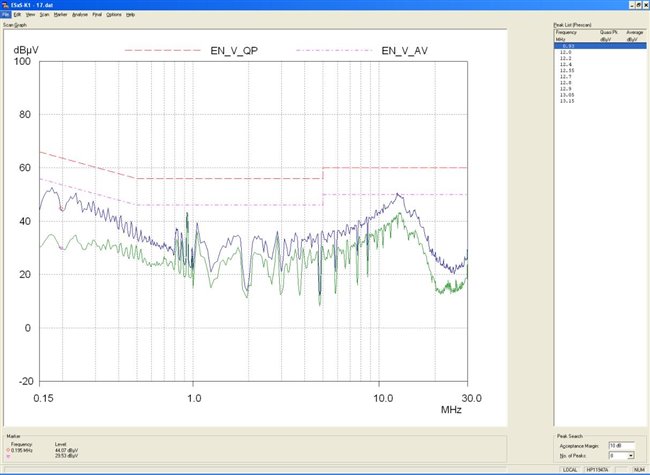Open the Options menu

click(114, 16)
